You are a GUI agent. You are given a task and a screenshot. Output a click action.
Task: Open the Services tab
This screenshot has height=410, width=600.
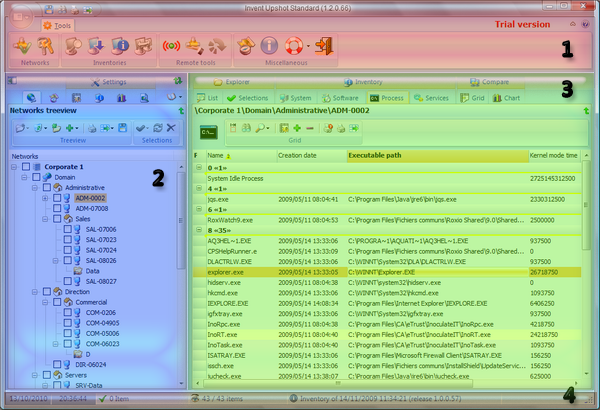(431, 98)
